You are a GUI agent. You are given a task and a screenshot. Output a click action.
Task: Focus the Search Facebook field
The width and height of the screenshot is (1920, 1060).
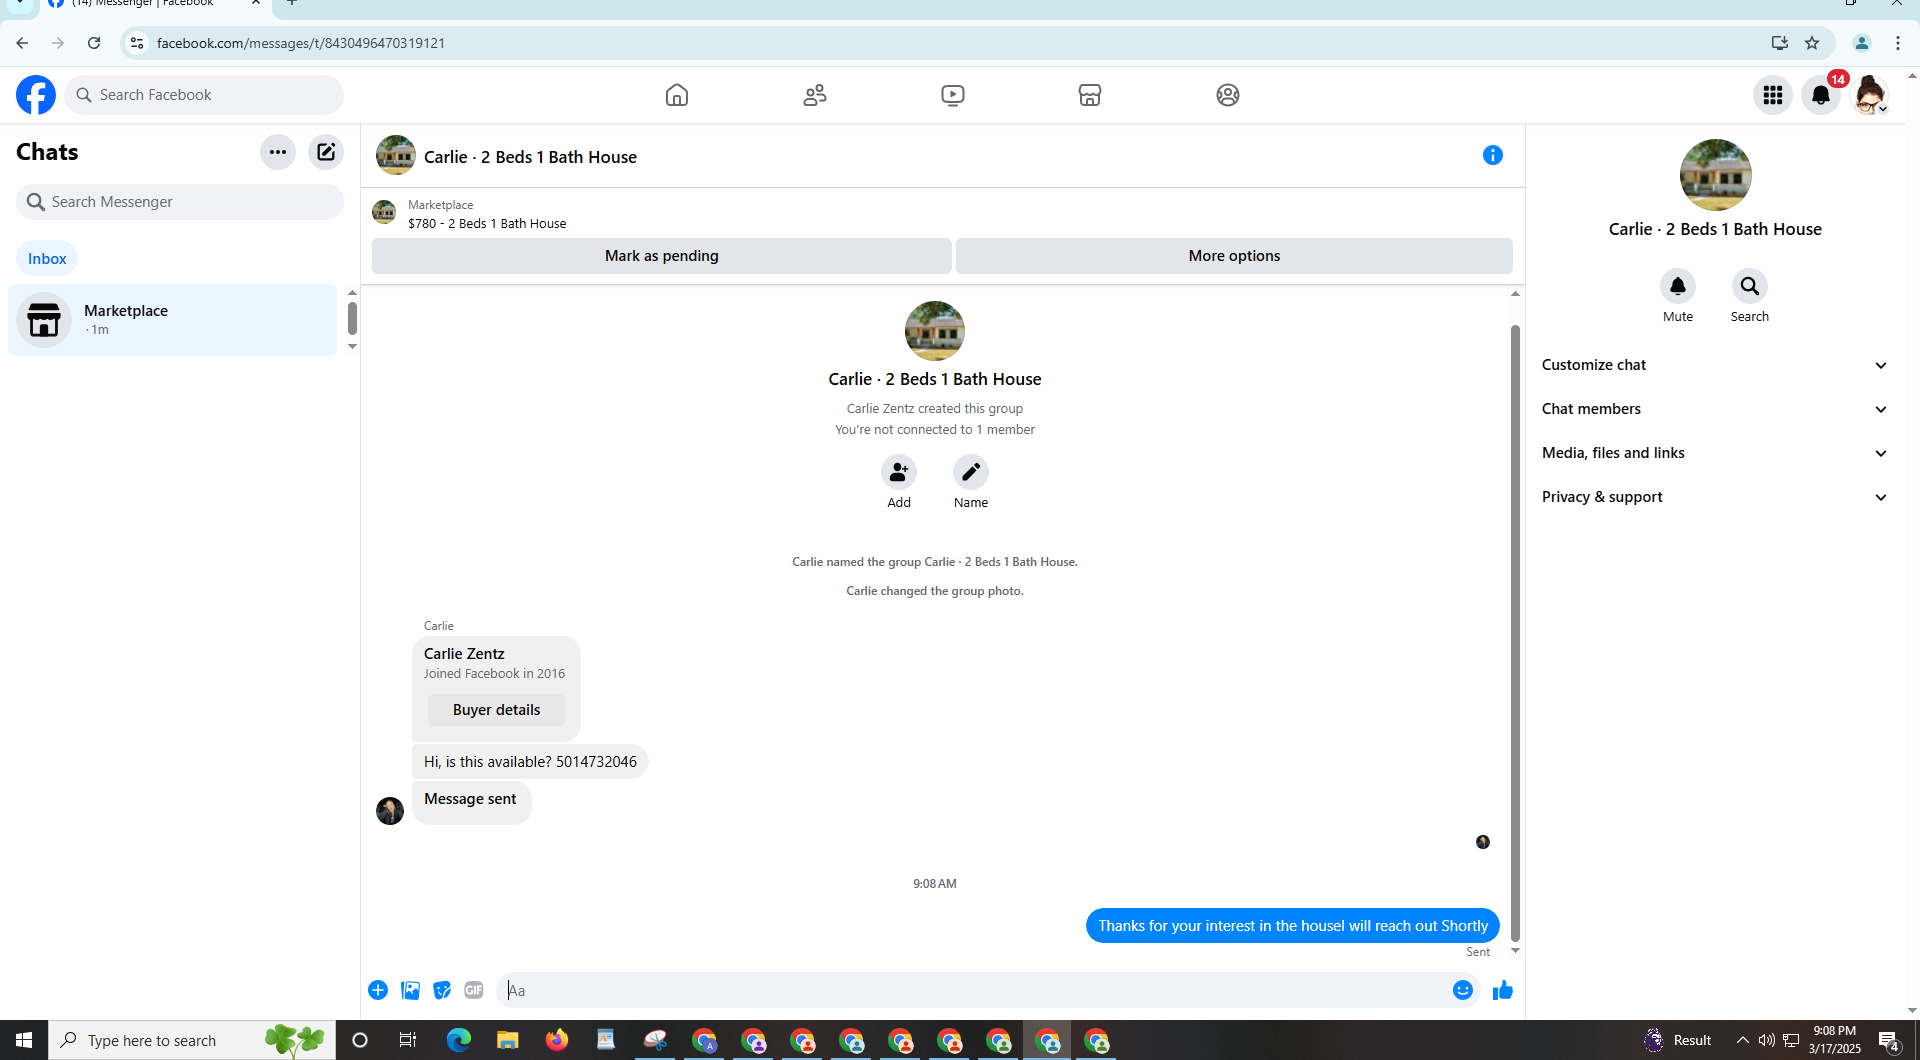click(204, 95)
